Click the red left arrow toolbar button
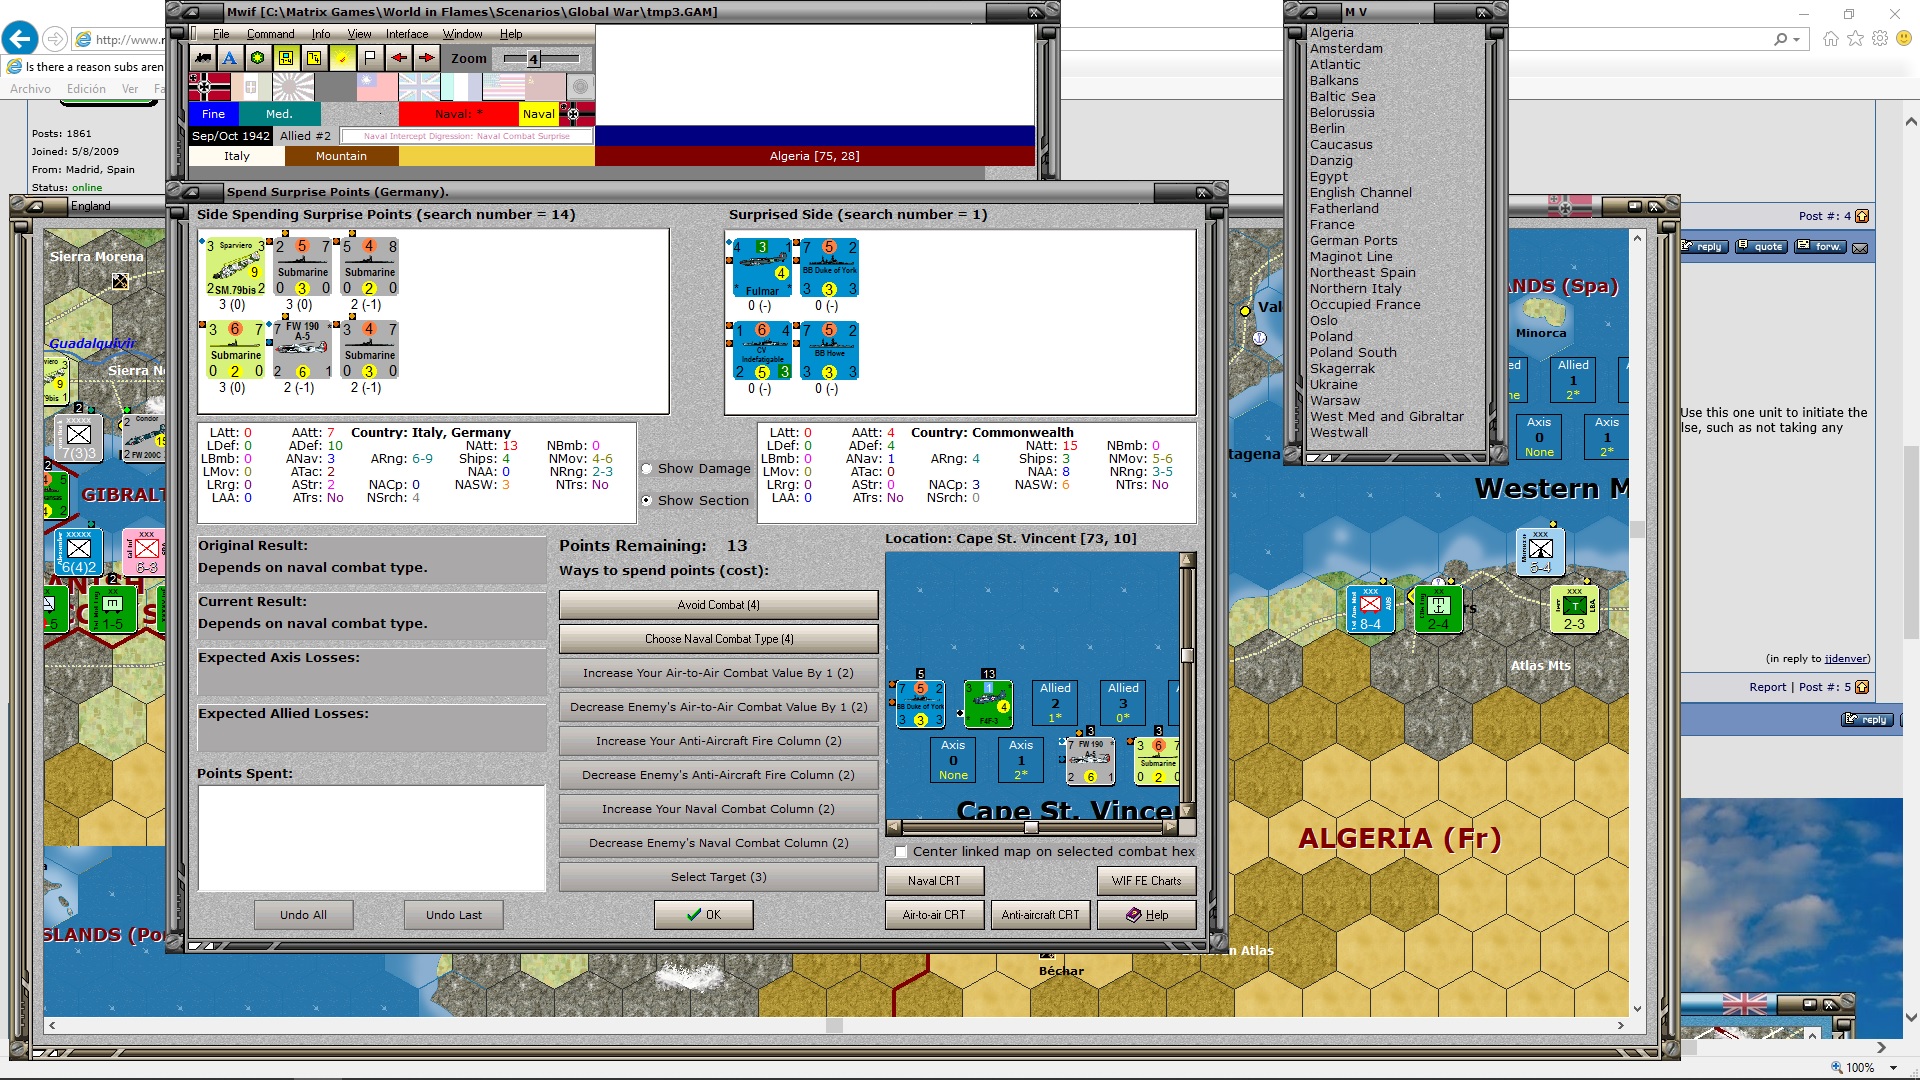This screenshot has width=1920, height=1080. click(398, 58)
